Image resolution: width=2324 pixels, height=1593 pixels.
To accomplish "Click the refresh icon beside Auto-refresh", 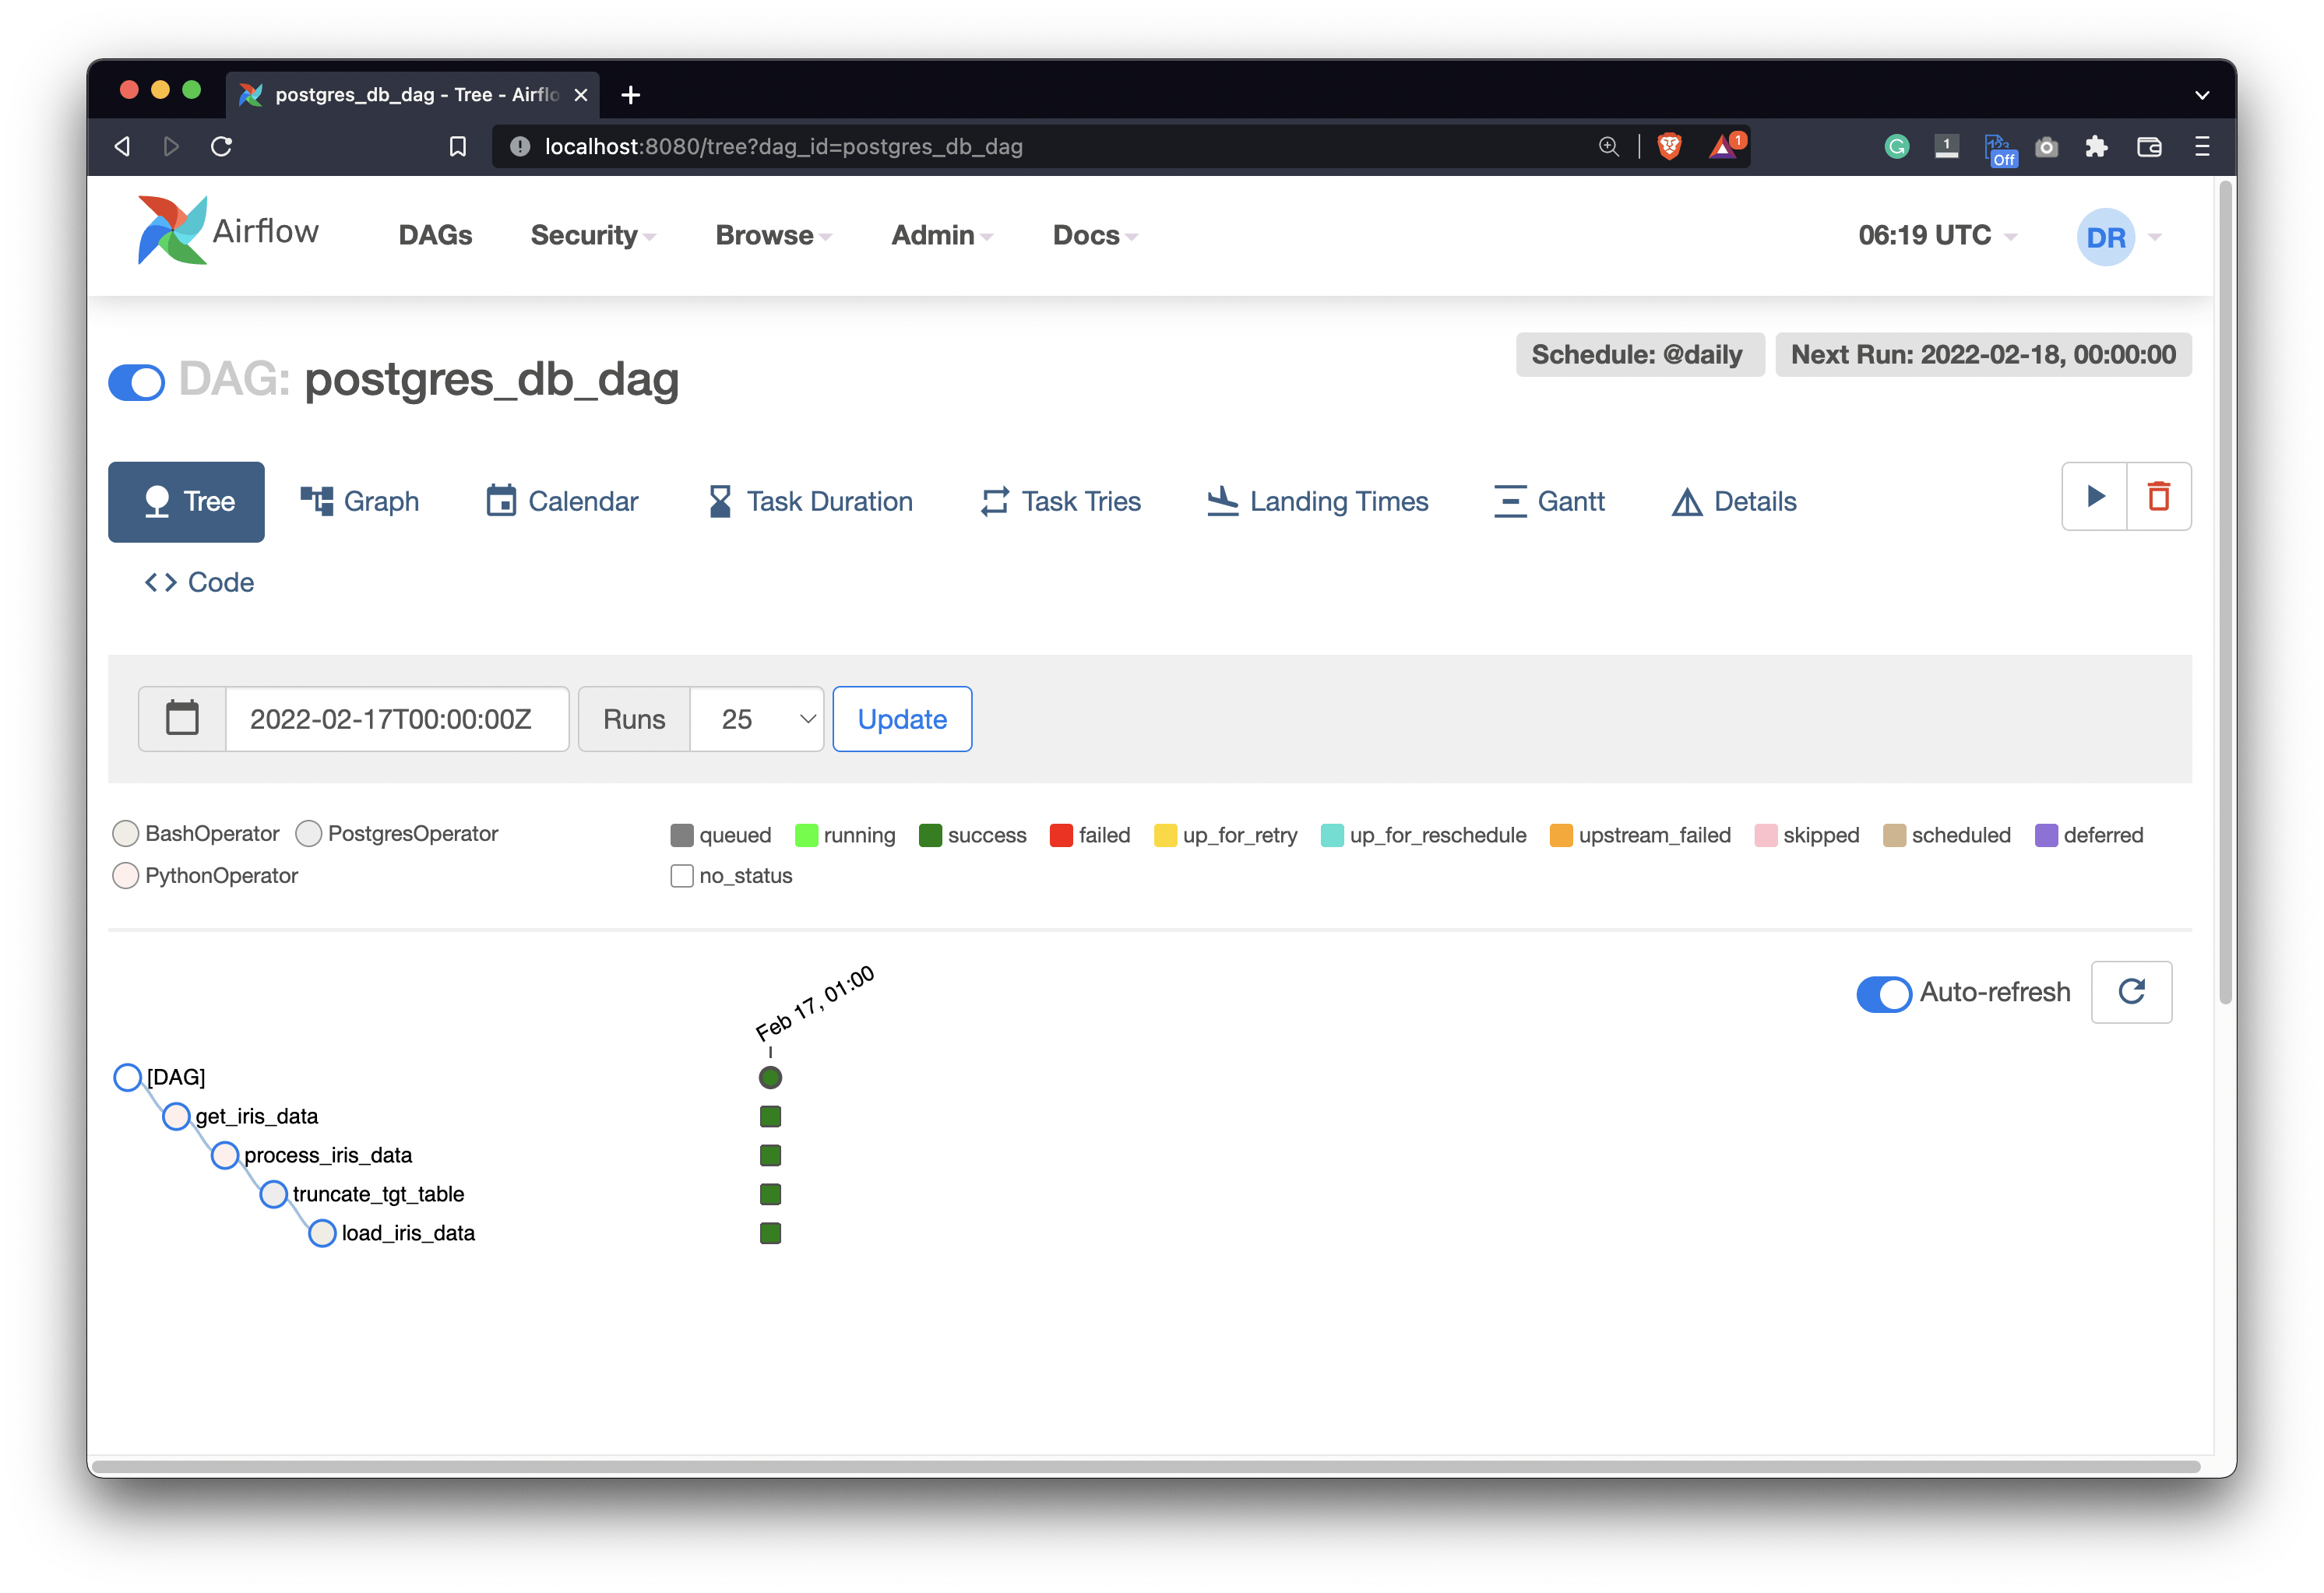I will pos(2131,991).
